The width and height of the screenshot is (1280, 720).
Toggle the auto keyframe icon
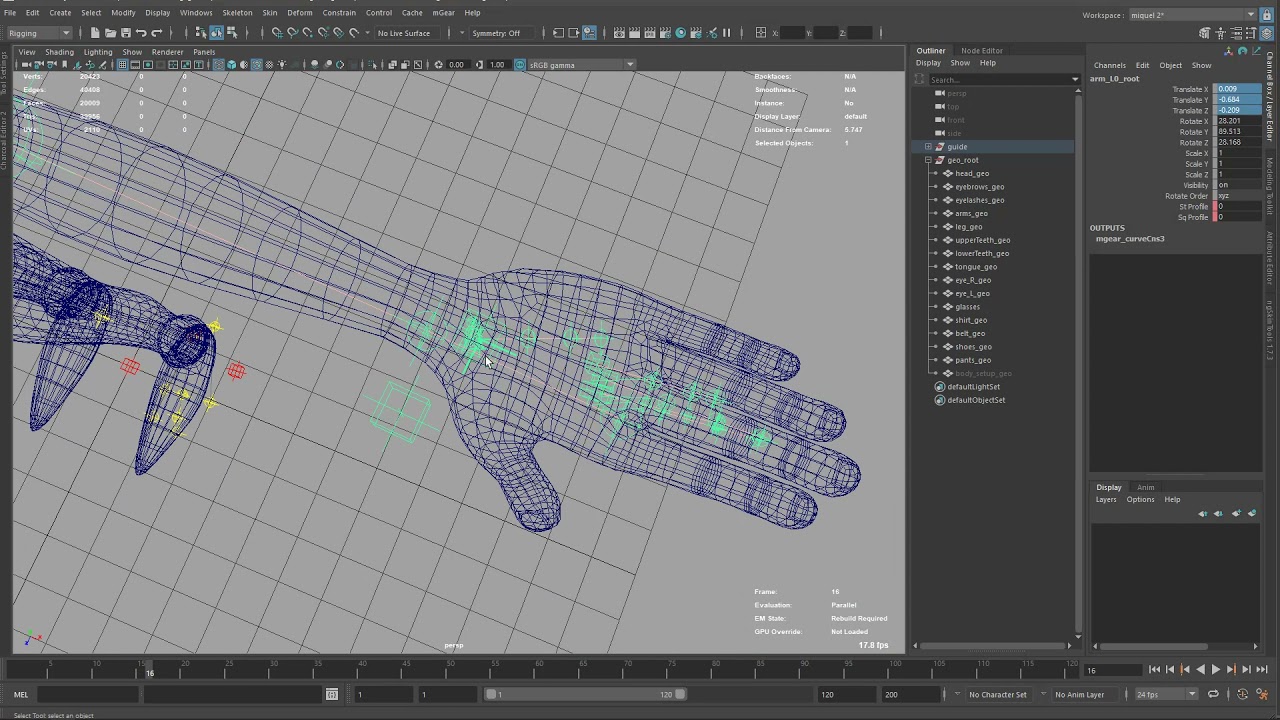click(x=1243, y=695)
